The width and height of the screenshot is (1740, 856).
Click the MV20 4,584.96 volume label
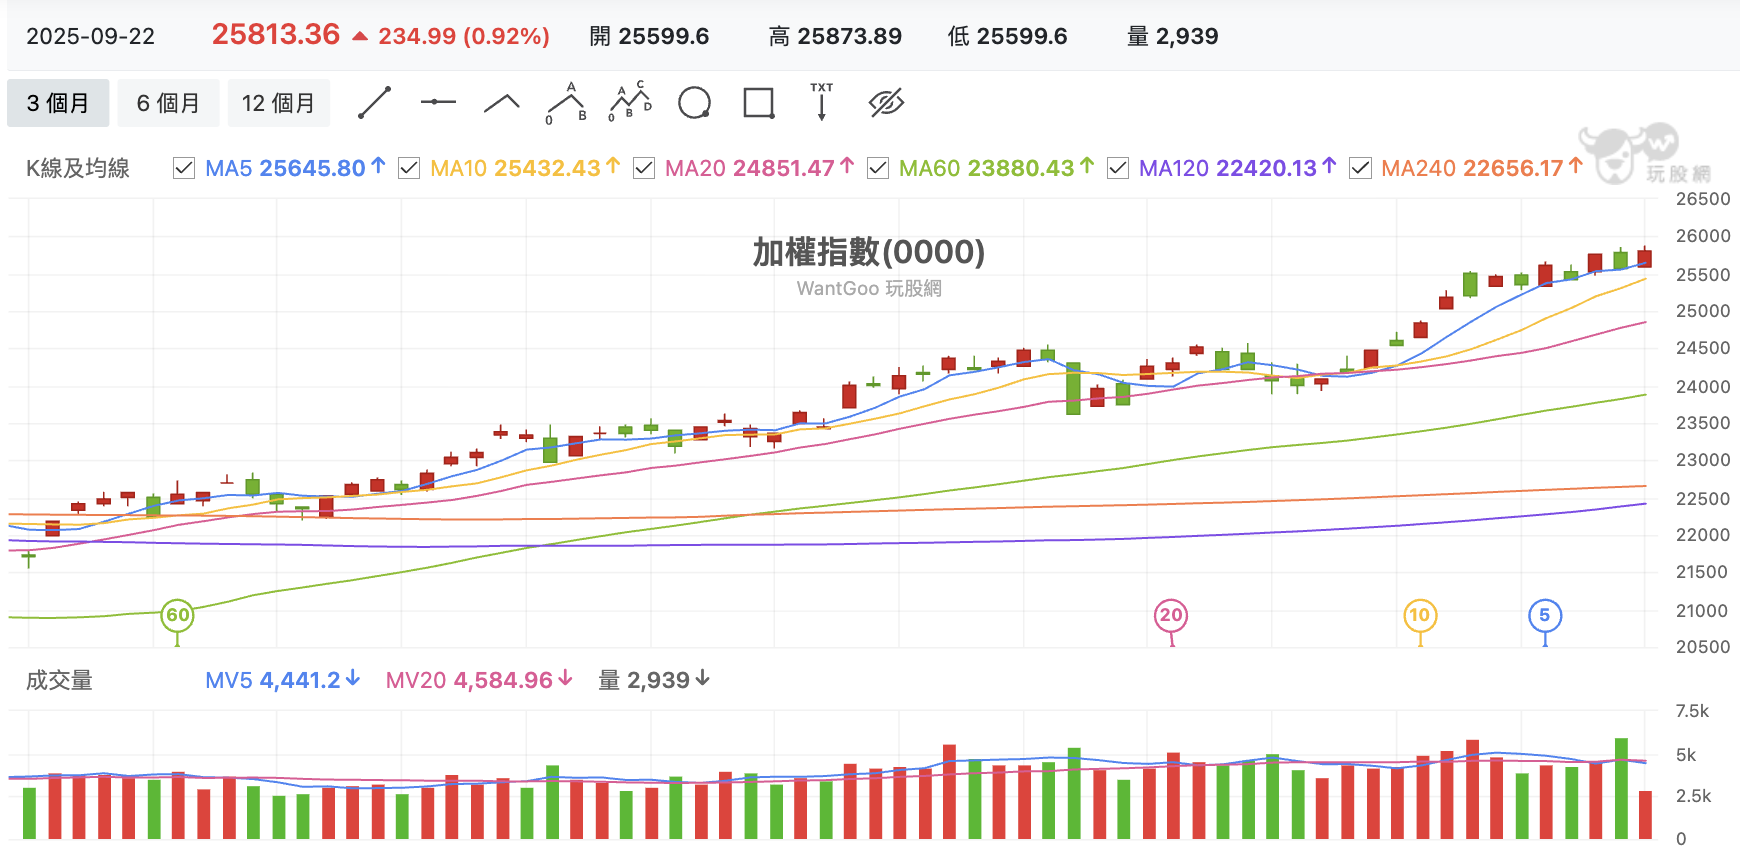click(479, 680)
